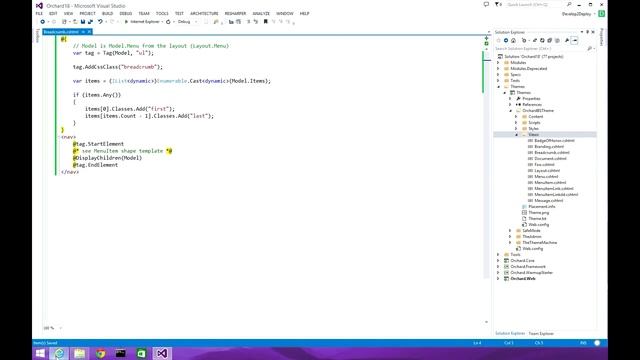Click Solution Explorer Refresh icon
Viewport: 640px width, 360px height.
click(x=542, y=40)
